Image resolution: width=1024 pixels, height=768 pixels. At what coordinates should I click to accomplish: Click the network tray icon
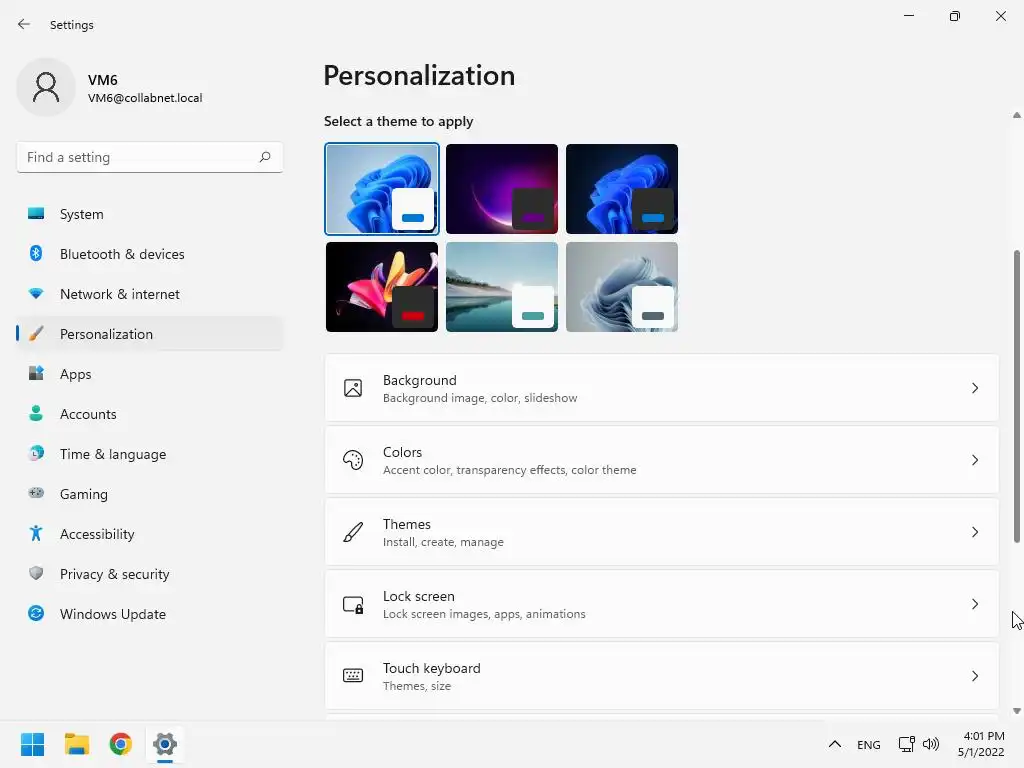pos(906,744)
